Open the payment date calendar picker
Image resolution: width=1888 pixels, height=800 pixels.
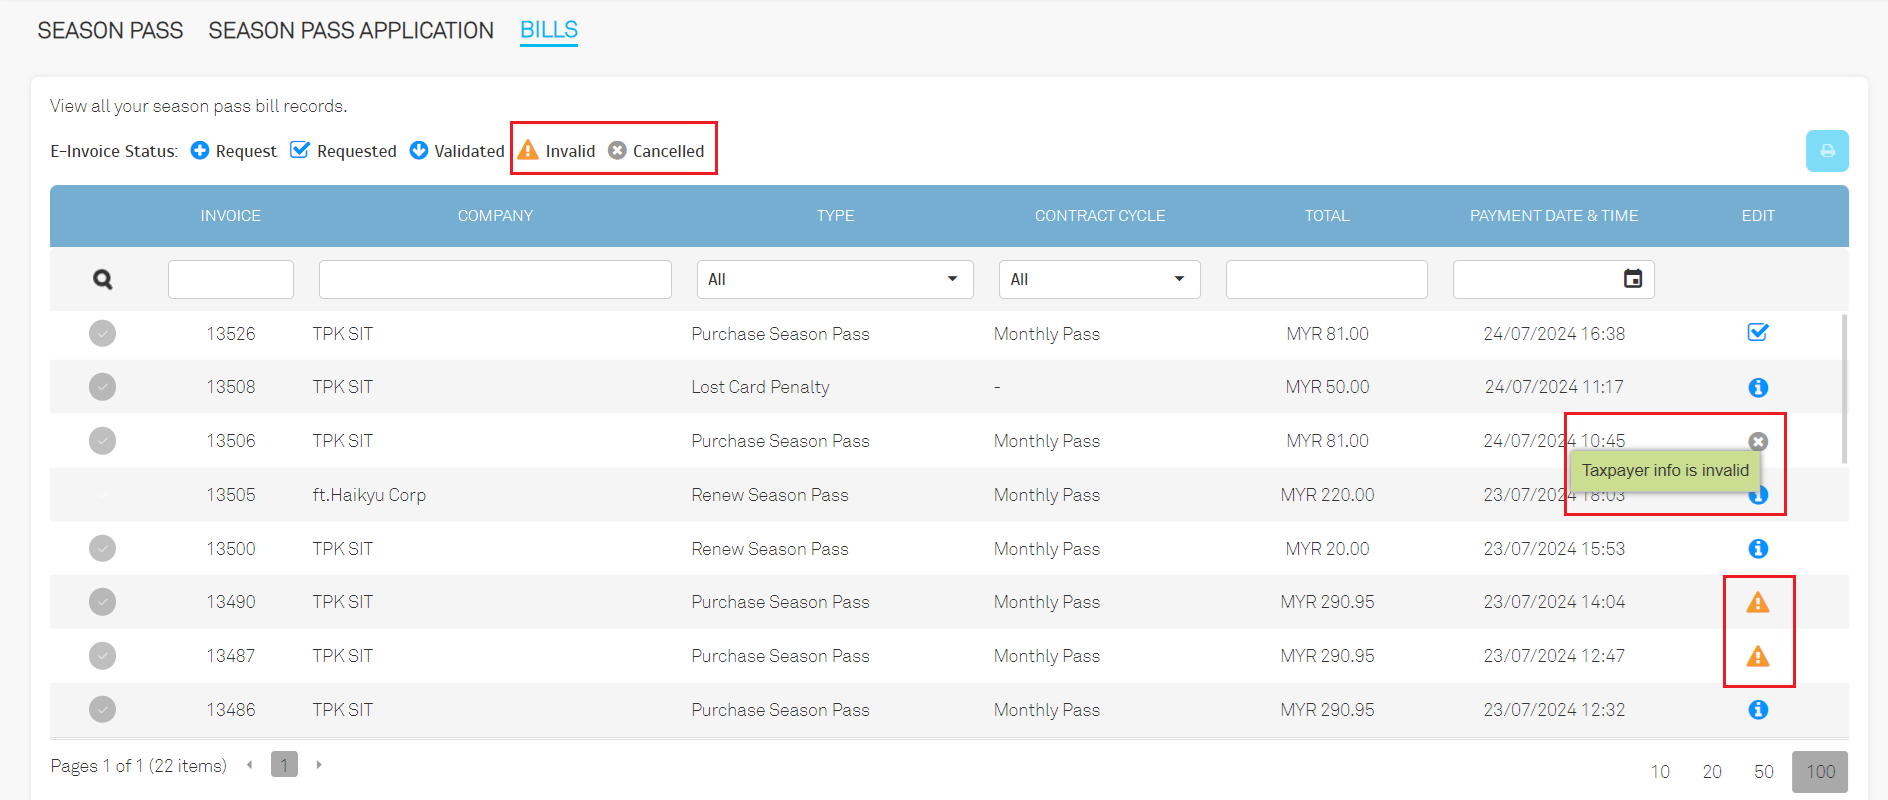pos(1632,279)
